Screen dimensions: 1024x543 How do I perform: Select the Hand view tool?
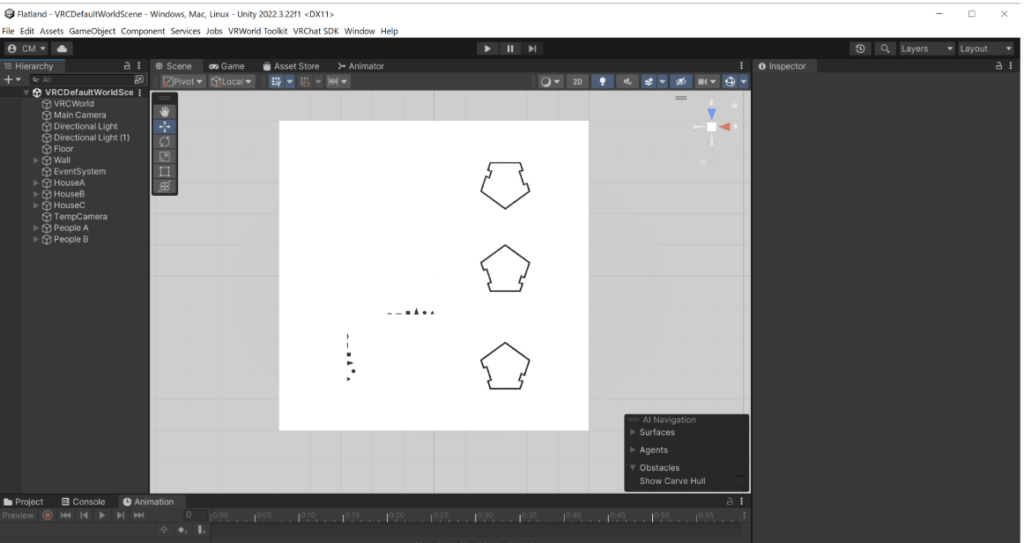165,112
